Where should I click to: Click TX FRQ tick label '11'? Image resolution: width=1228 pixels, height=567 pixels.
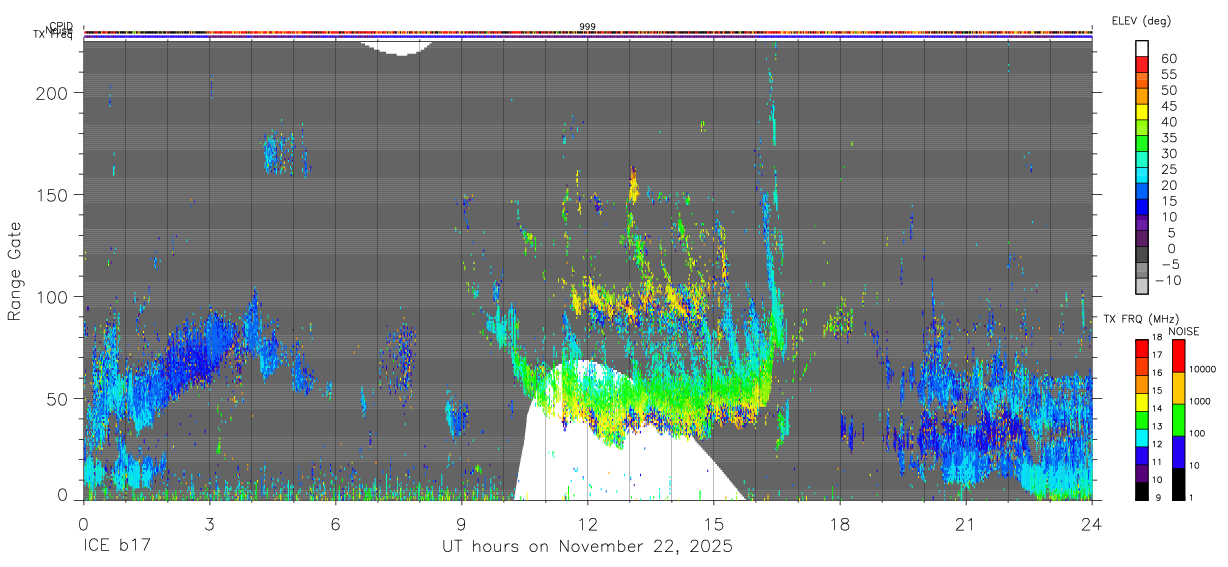point(1156,462)
